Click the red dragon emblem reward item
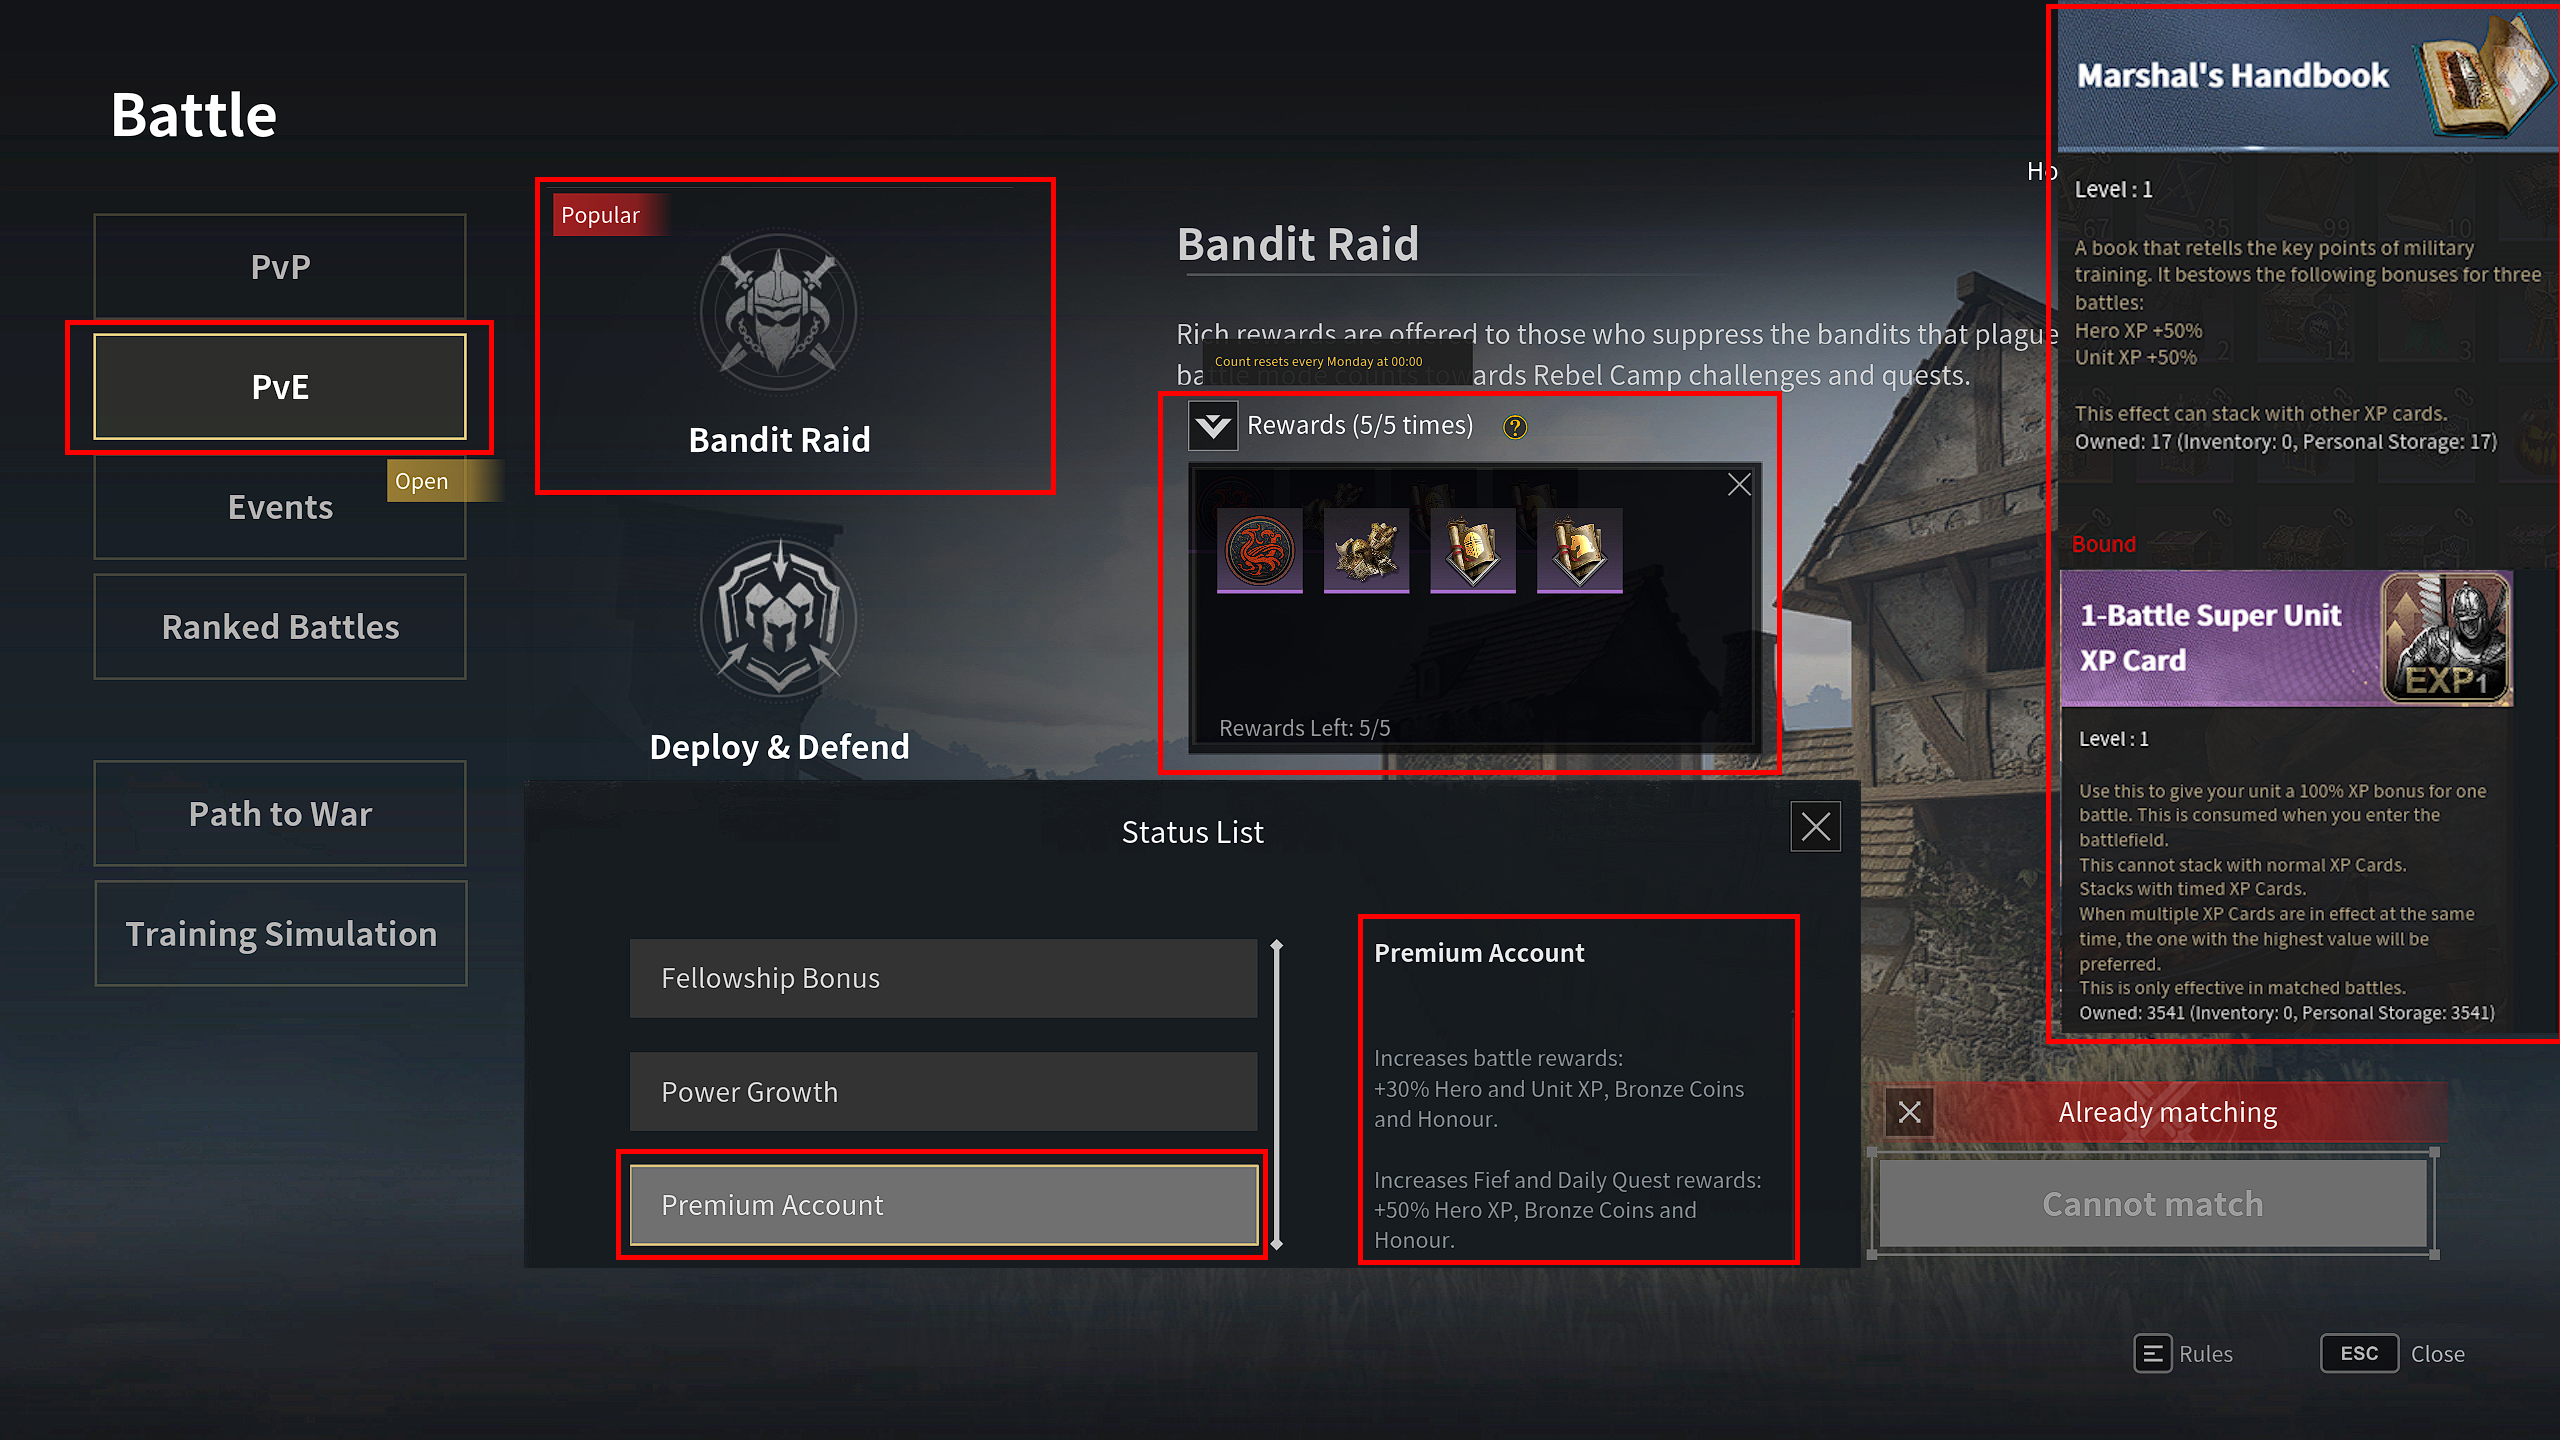Image resolution: width=2560 pixels, height=1440 pixels. pyautogui.click(x=1259, y=550)
